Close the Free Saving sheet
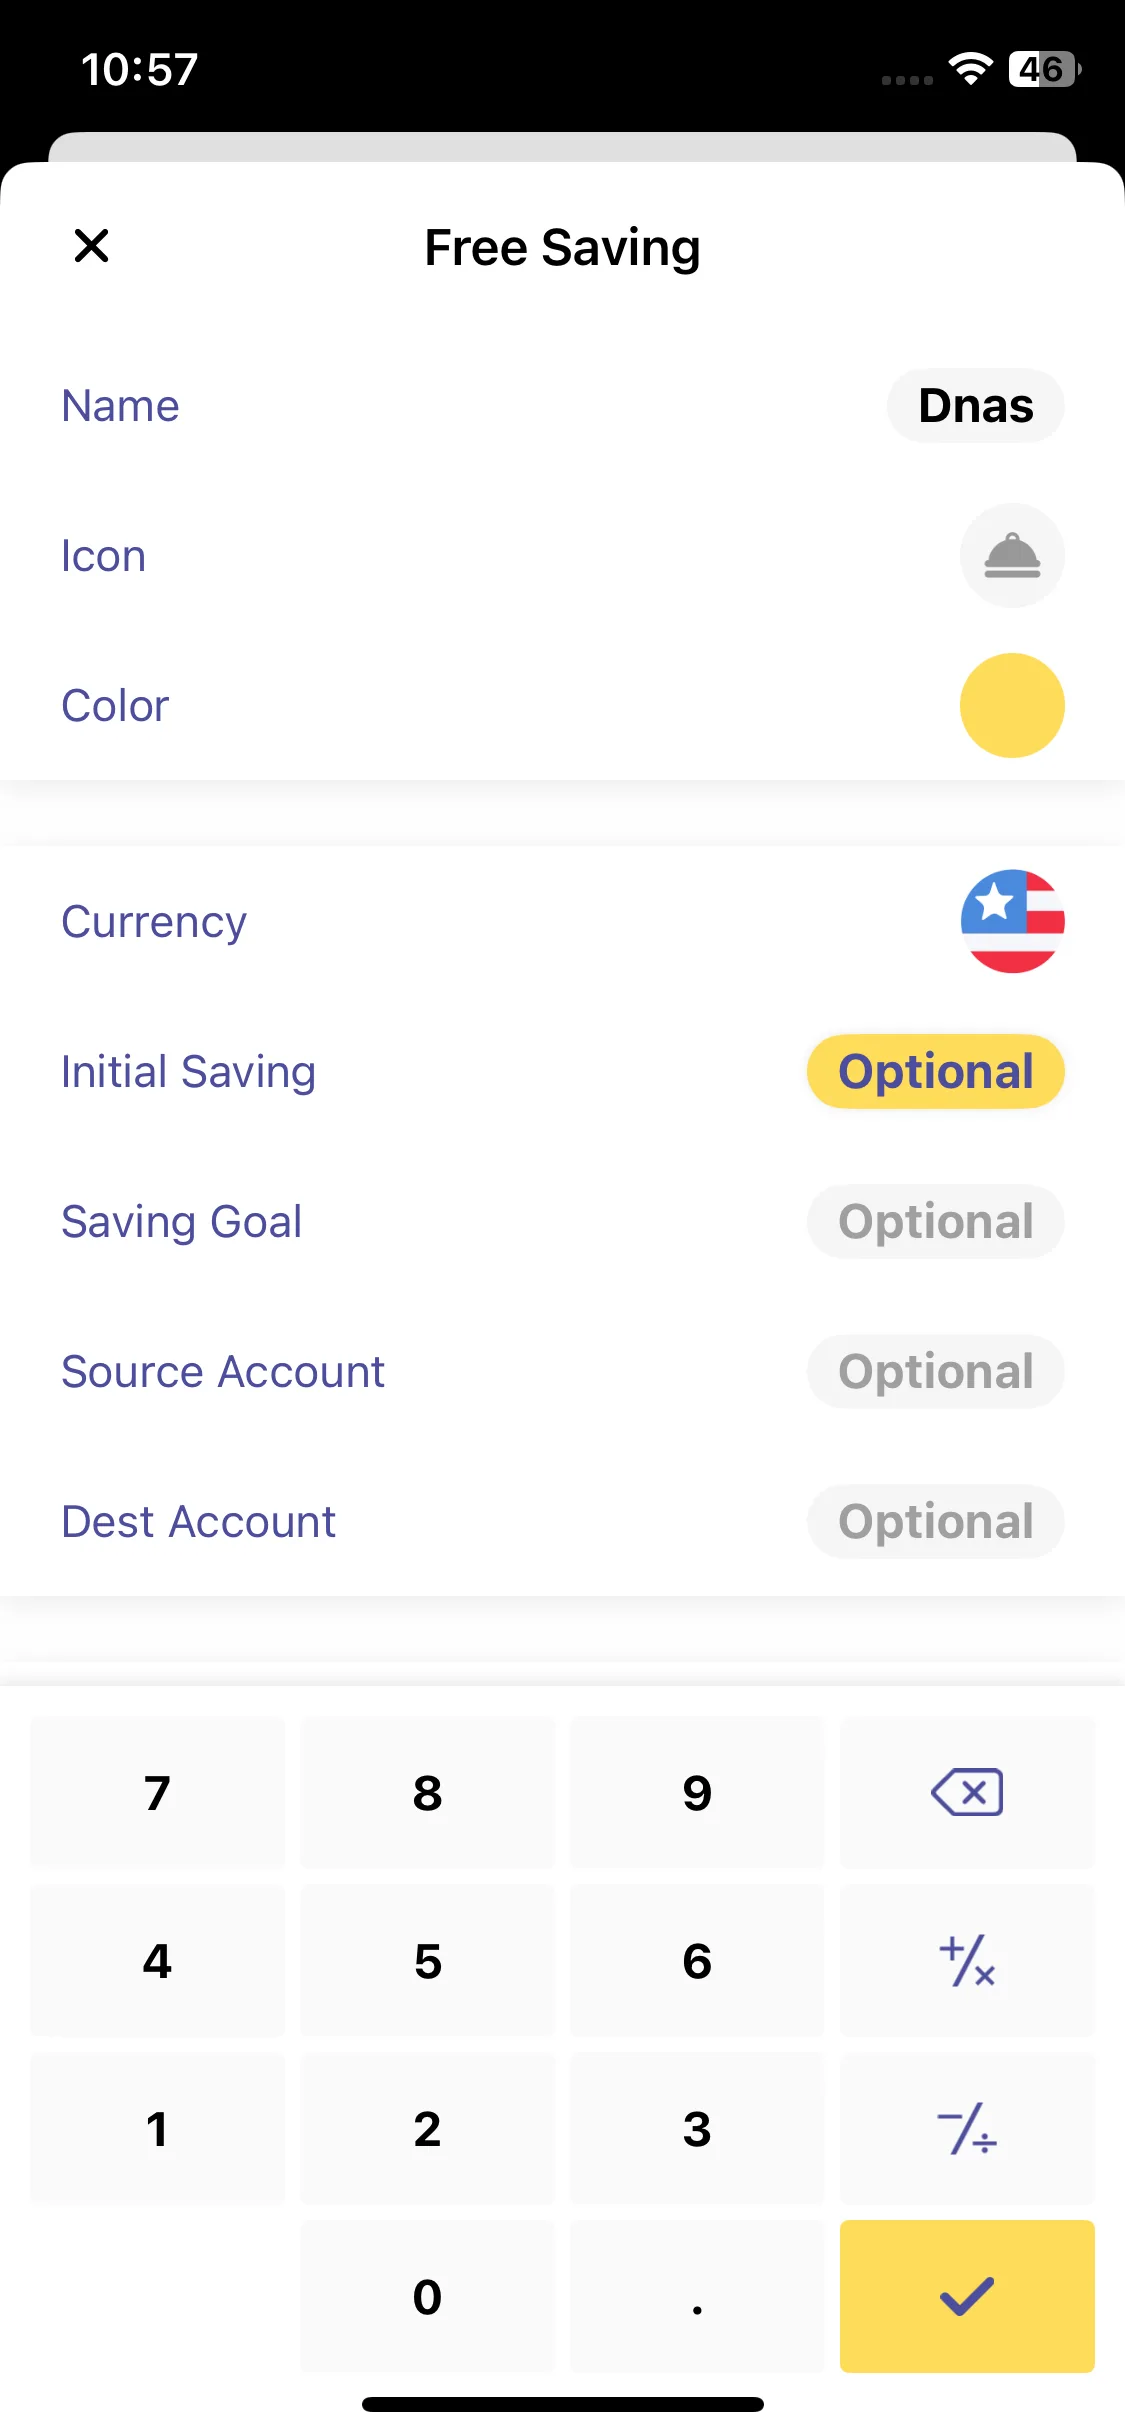This screenshot has width=1125, height=2436. pyautogui.click(x=91, y=246)
